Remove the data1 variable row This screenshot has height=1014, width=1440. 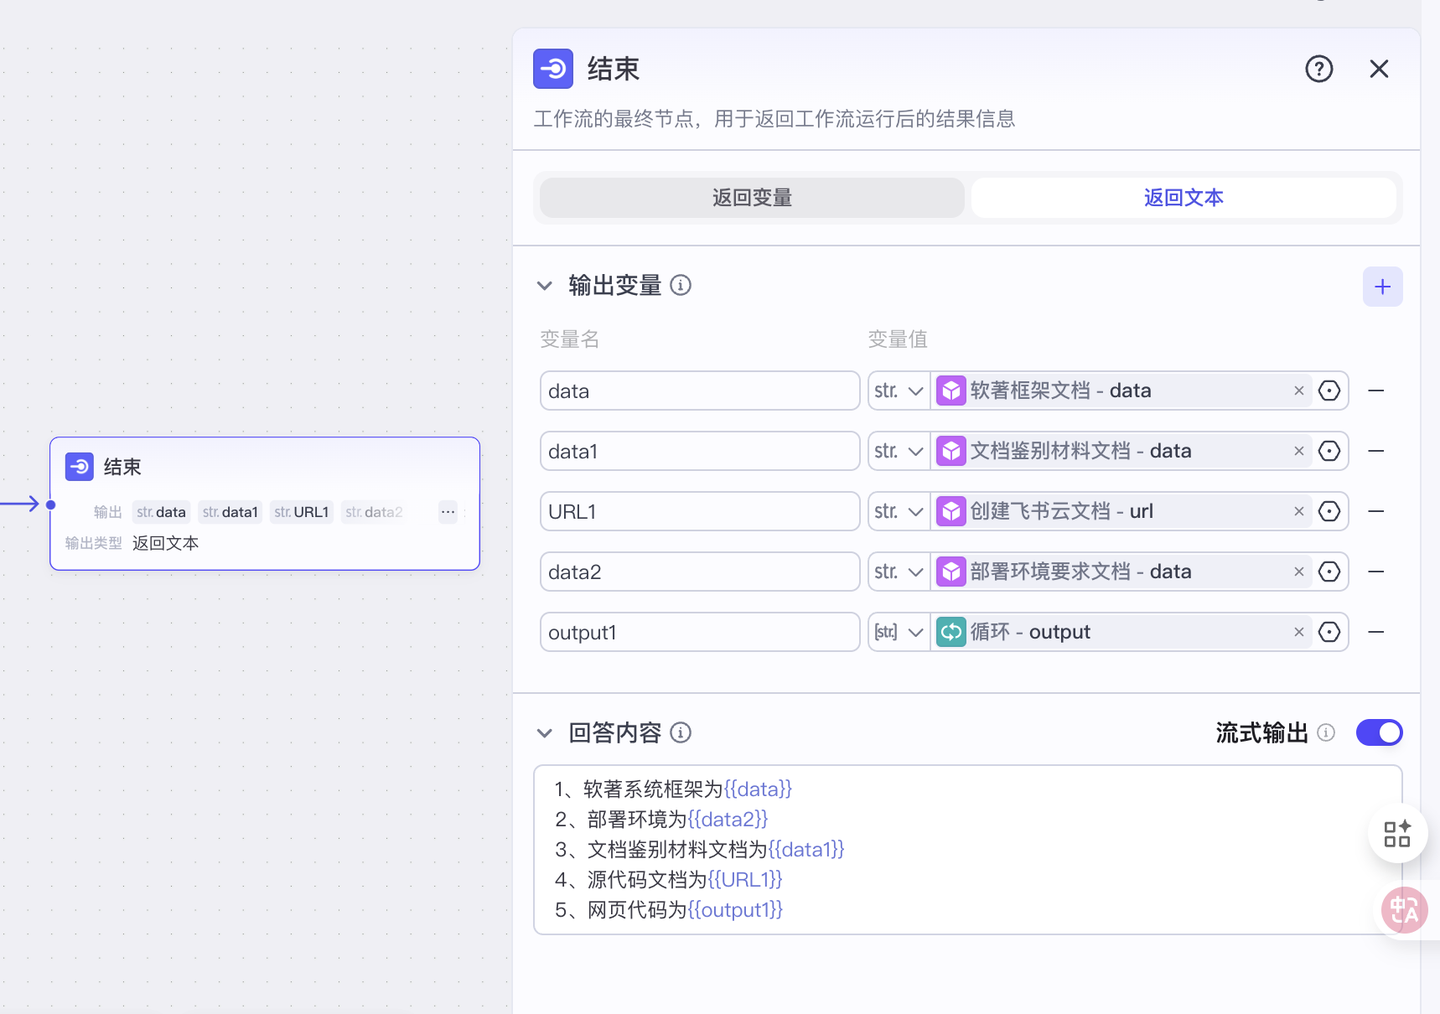click(1376, 451)
